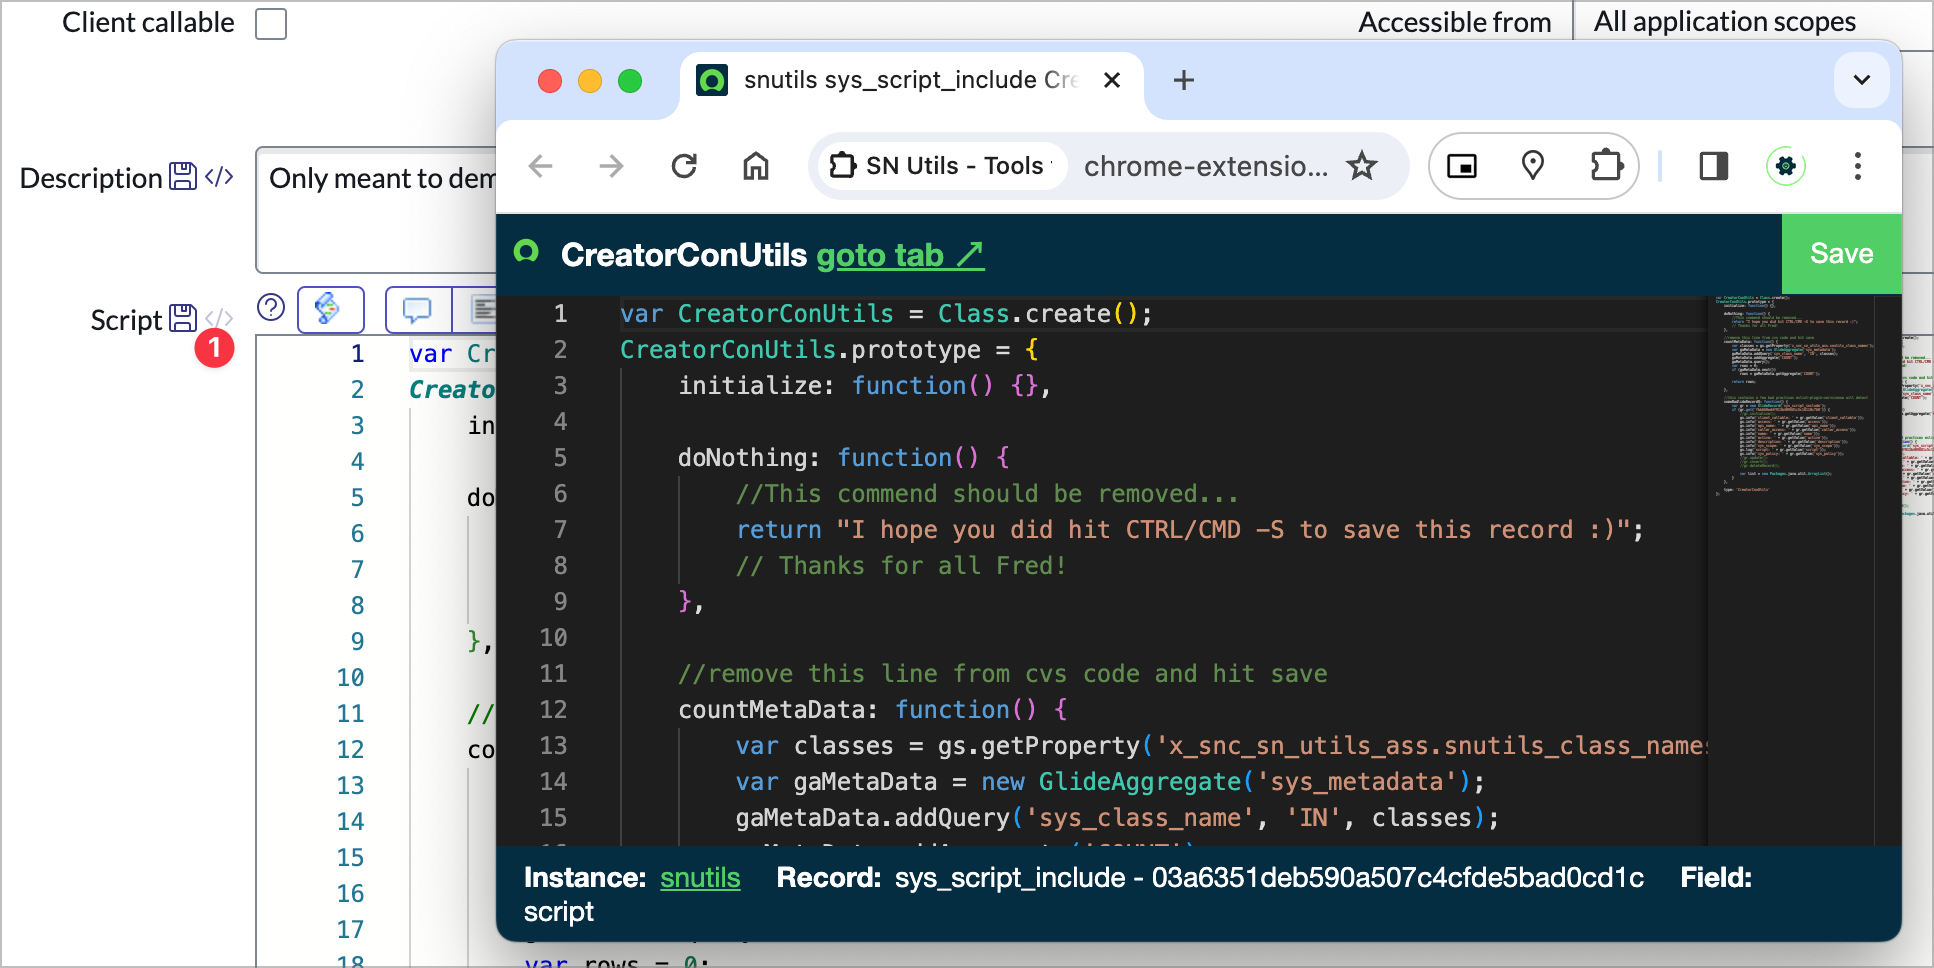1934x968 pixels.
Task: Select the snutils sys_script_include tab
Action: tap(900, 80)
